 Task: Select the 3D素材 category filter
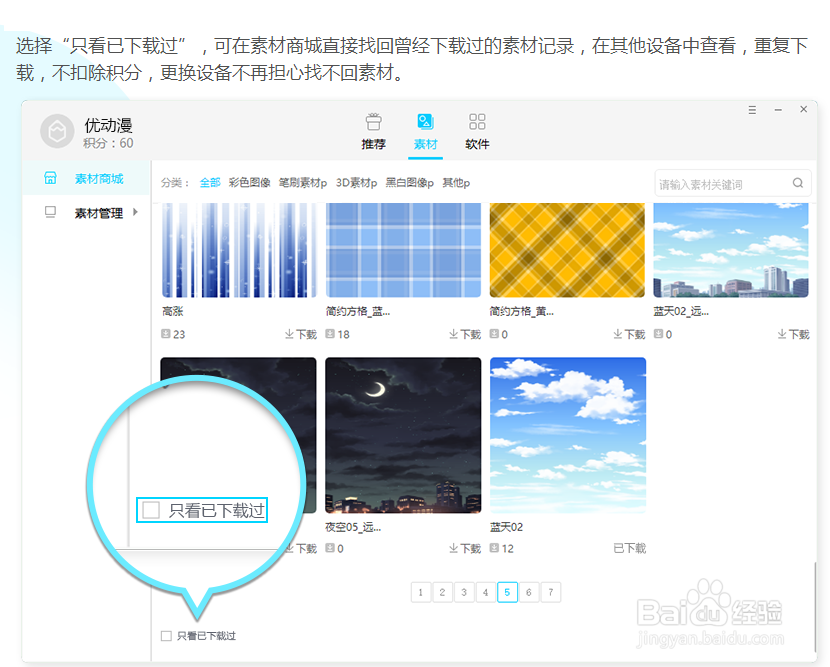coord(356,183)
